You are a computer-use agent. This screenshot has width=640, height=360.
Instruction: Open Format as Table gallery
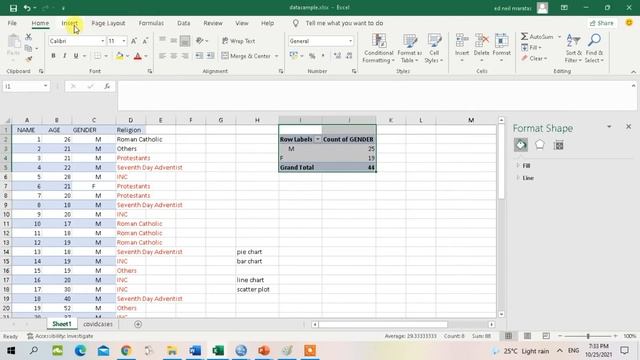click(409, 49)
